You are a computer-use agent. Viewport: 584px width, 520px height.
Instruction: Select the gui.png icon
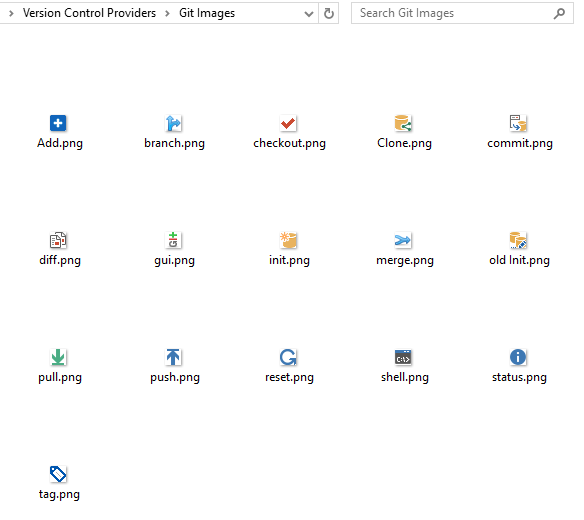(x=173, y=240)
